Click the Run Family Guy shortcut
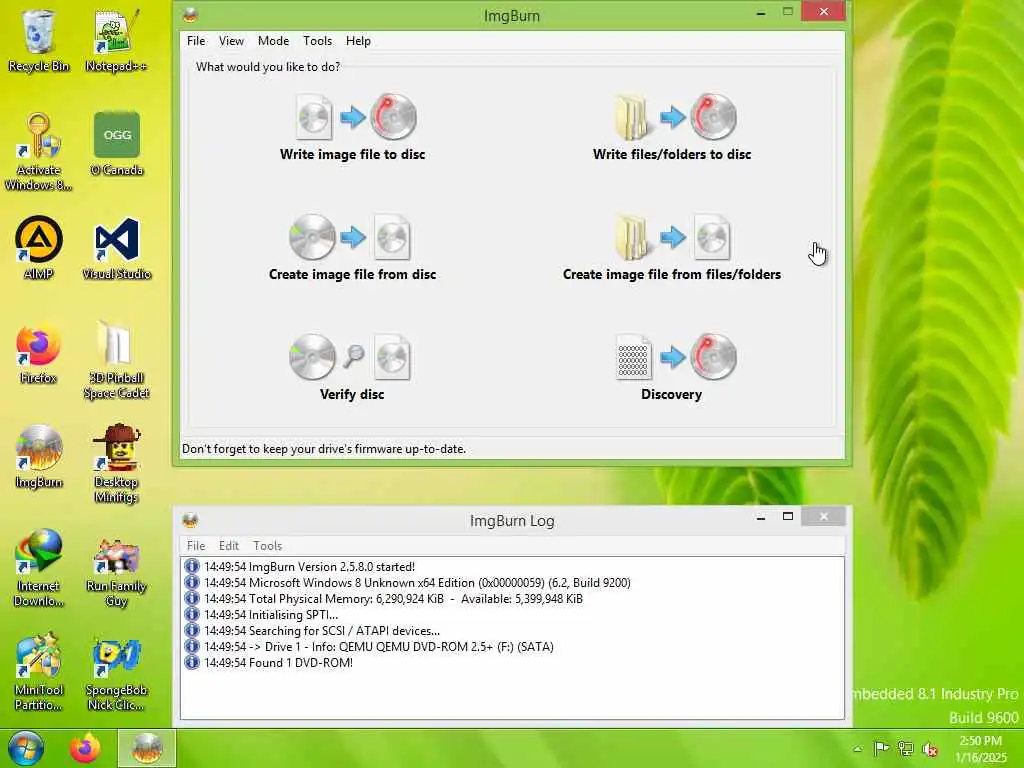This screenshot has width=1024, height=768. pyautogui.click(x=116, y=573)
